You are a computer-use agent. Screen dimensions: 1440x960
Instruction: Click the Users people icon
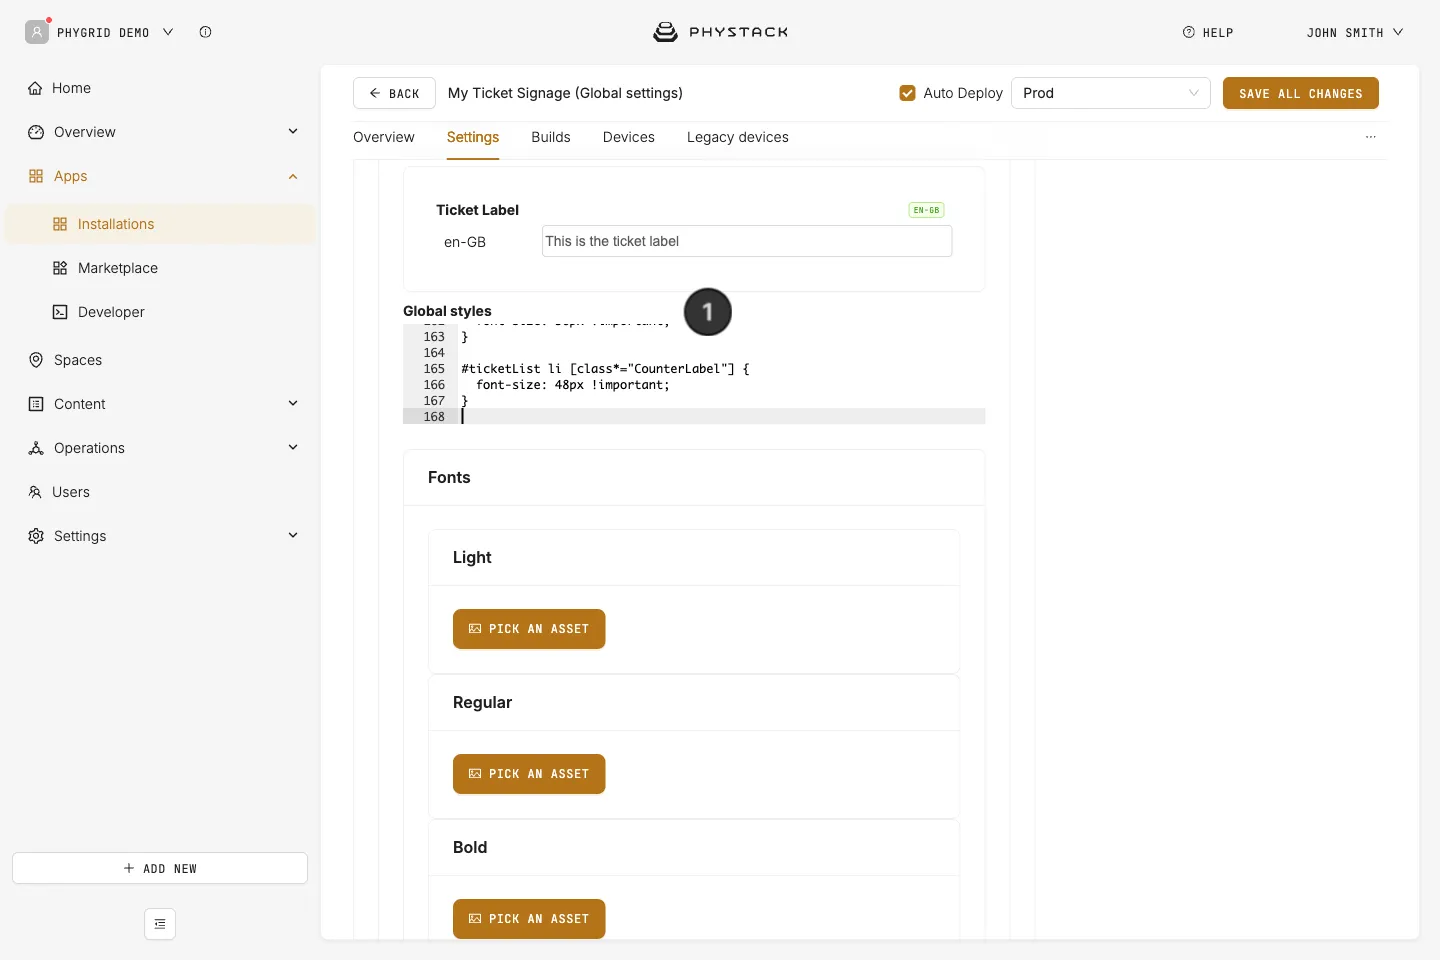click(35, 492)
